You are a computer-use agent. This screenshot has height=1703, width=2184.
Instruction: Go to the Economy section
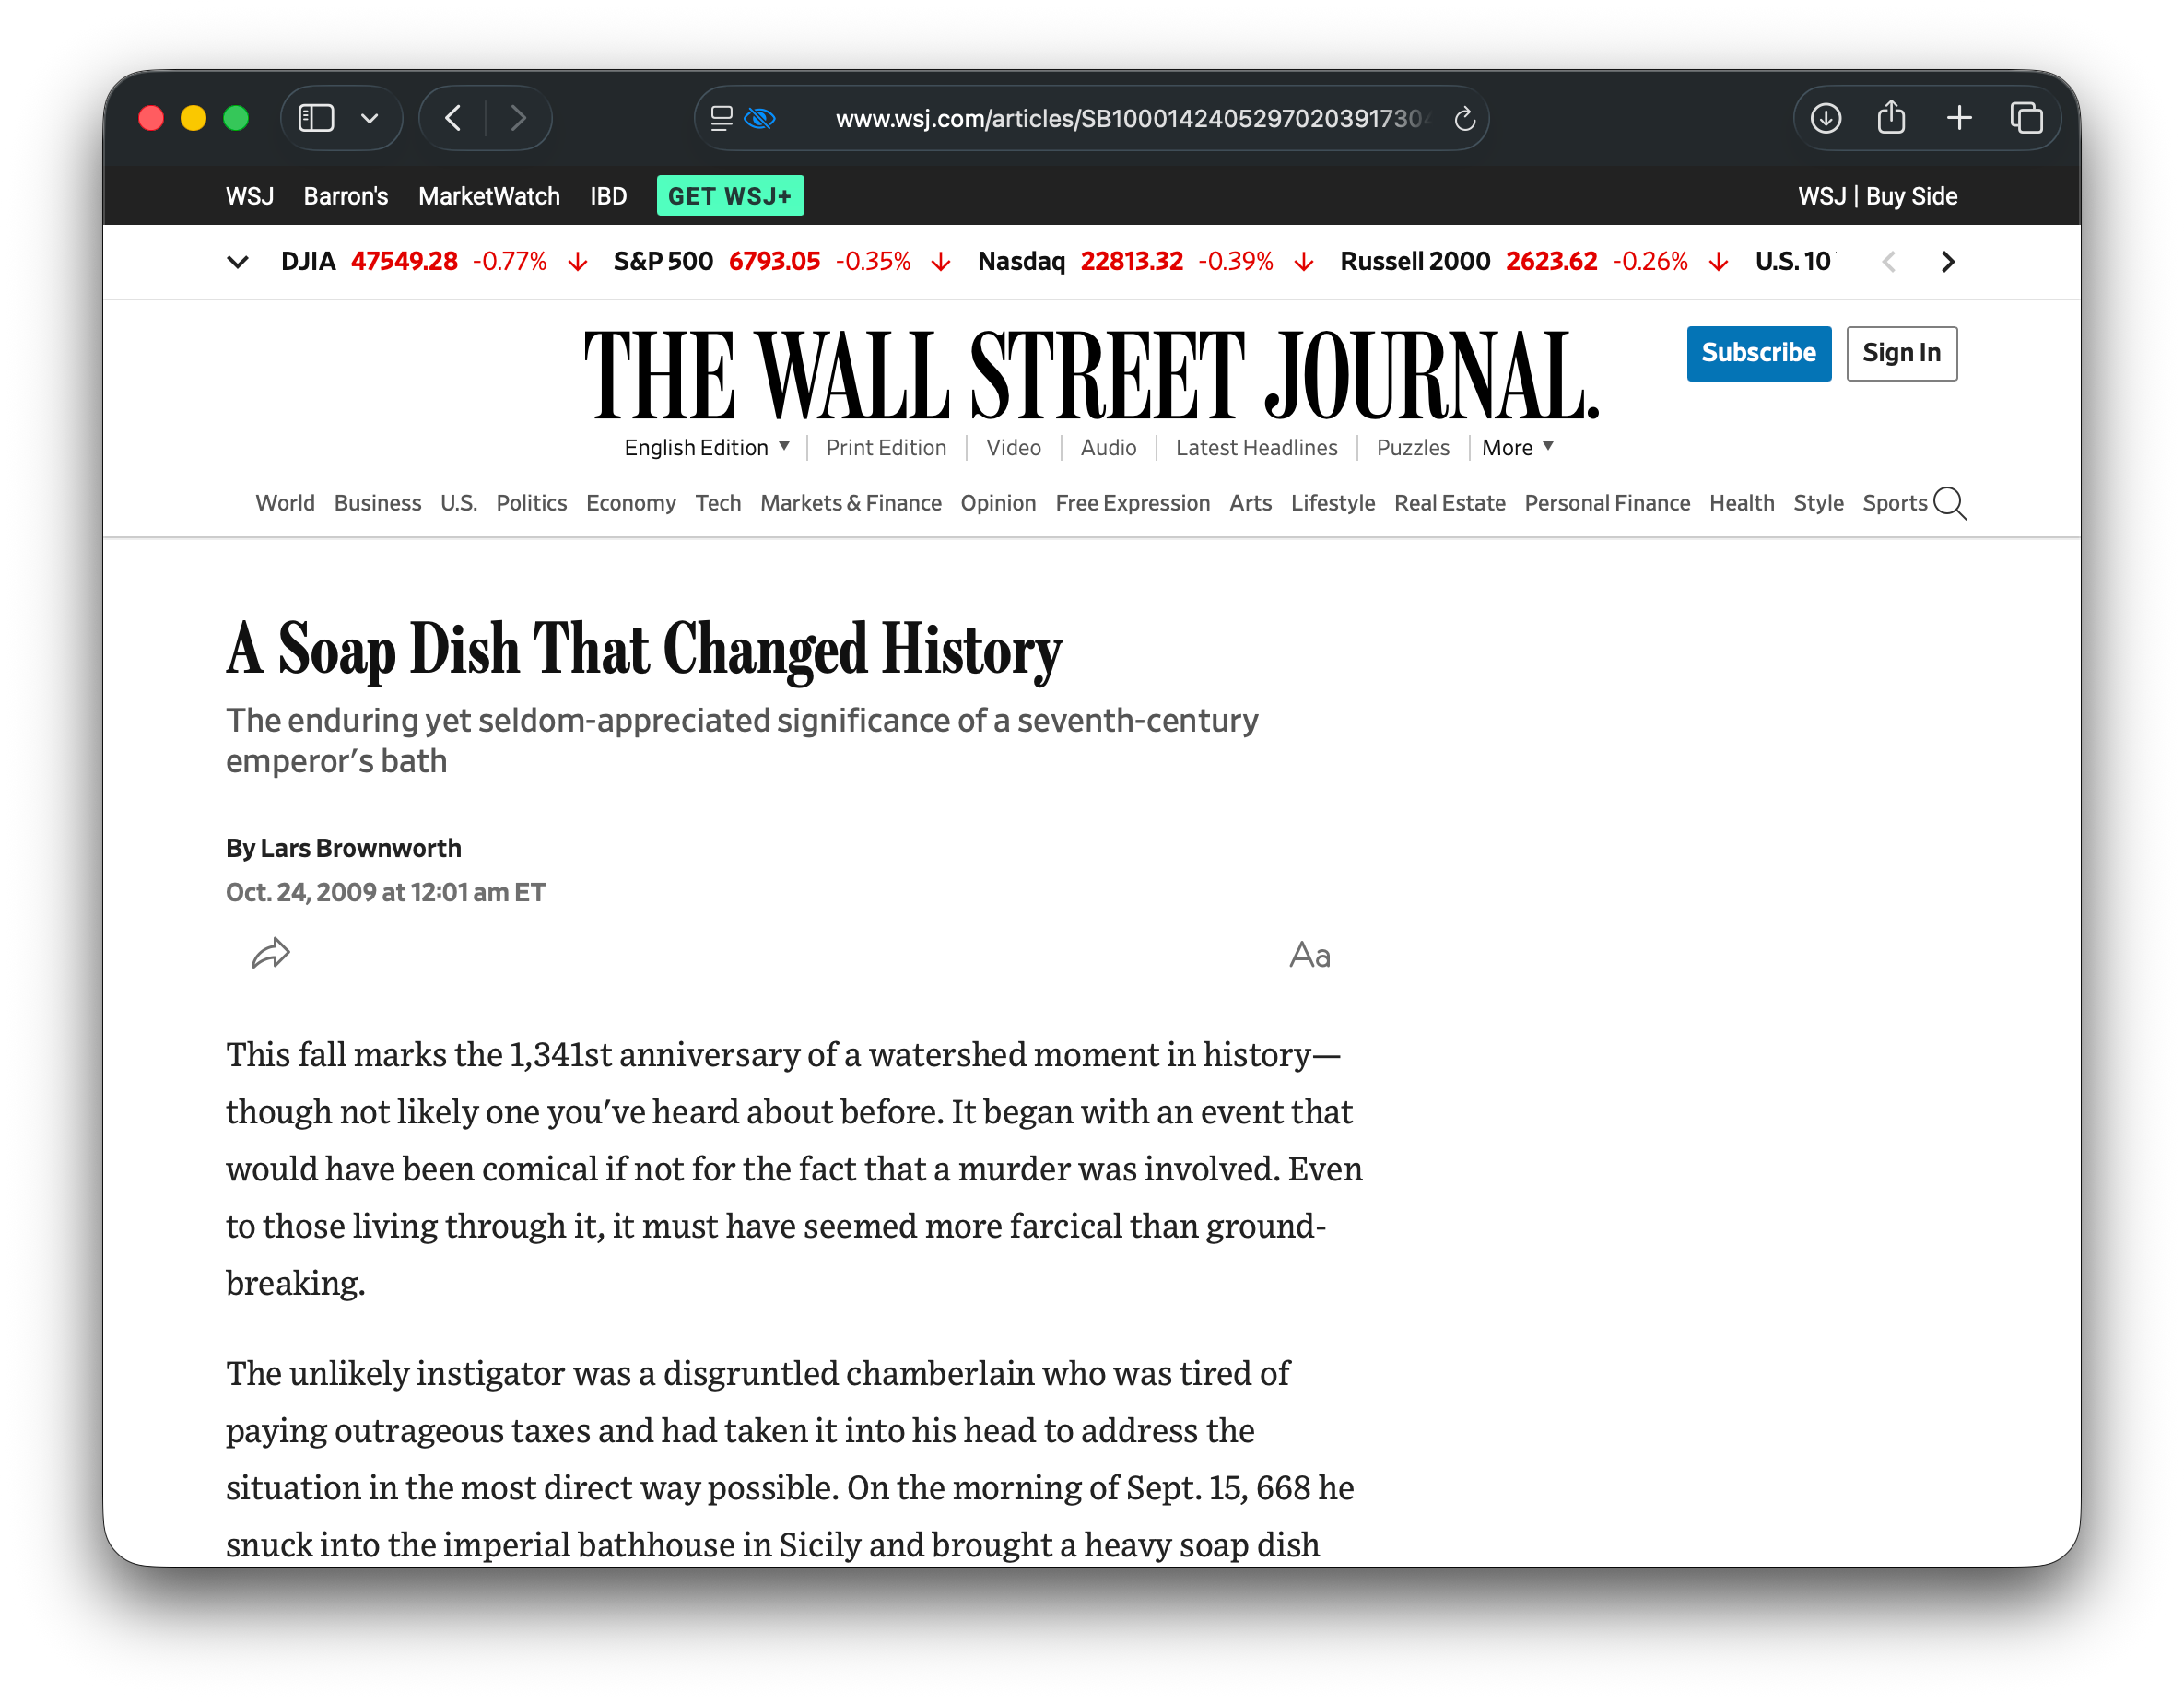(631, 503)
